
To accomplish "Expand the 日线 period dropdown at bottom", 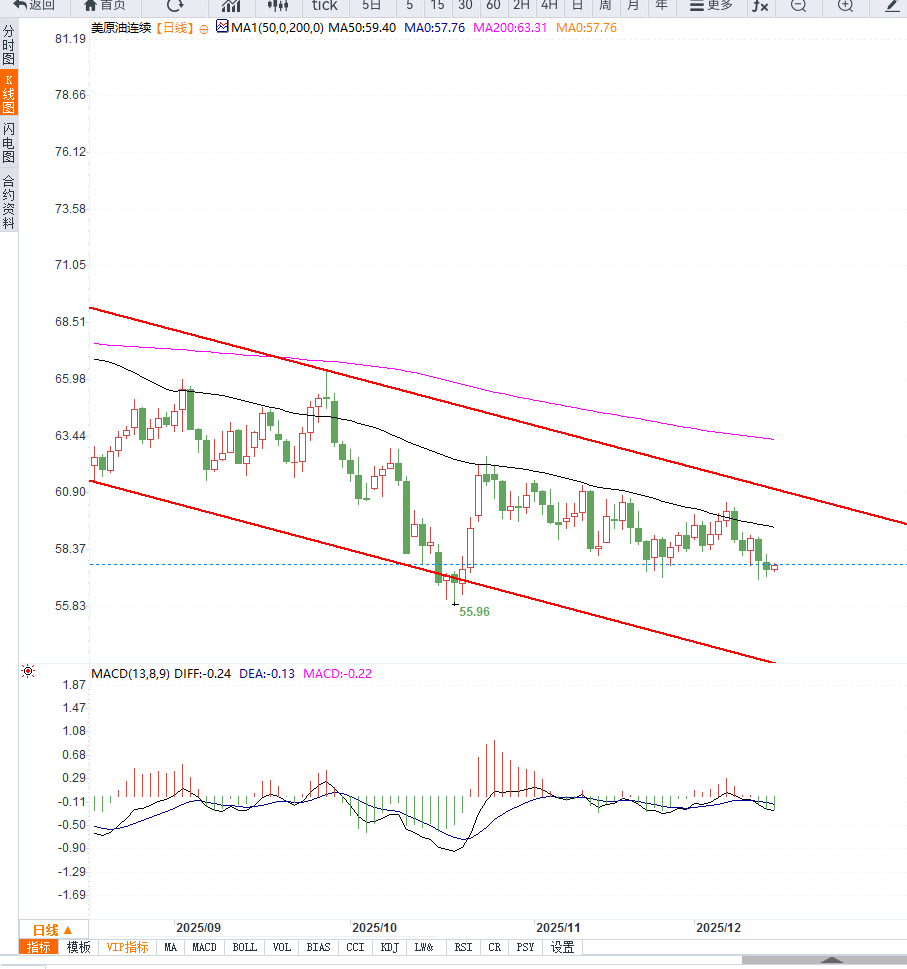I will [53, 930].
